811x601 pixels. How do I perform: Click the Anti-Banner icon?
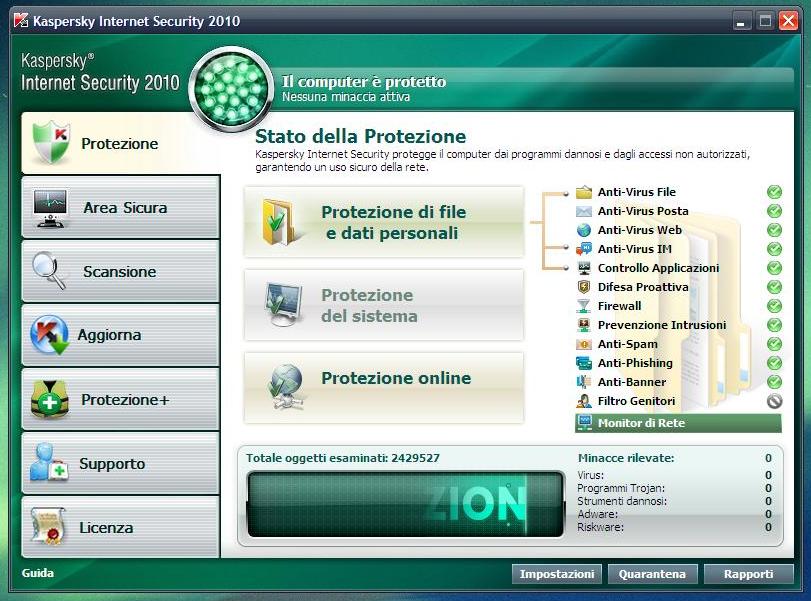[584, 382]
